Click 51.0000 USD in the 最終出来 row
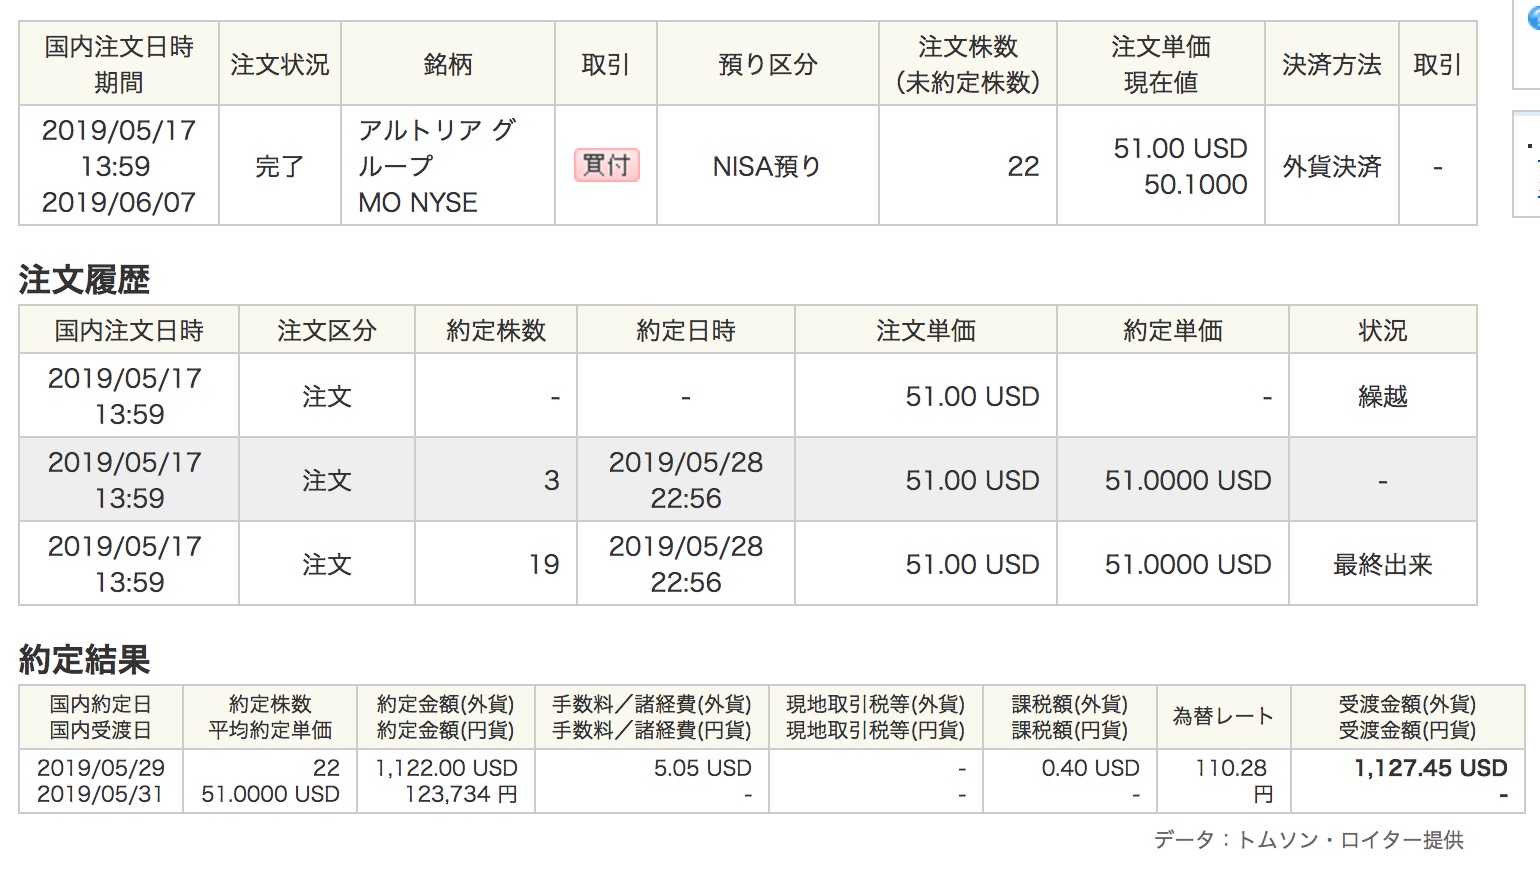The height and width of the screenshot is (894, 1540). click(x=1188, y=565)
